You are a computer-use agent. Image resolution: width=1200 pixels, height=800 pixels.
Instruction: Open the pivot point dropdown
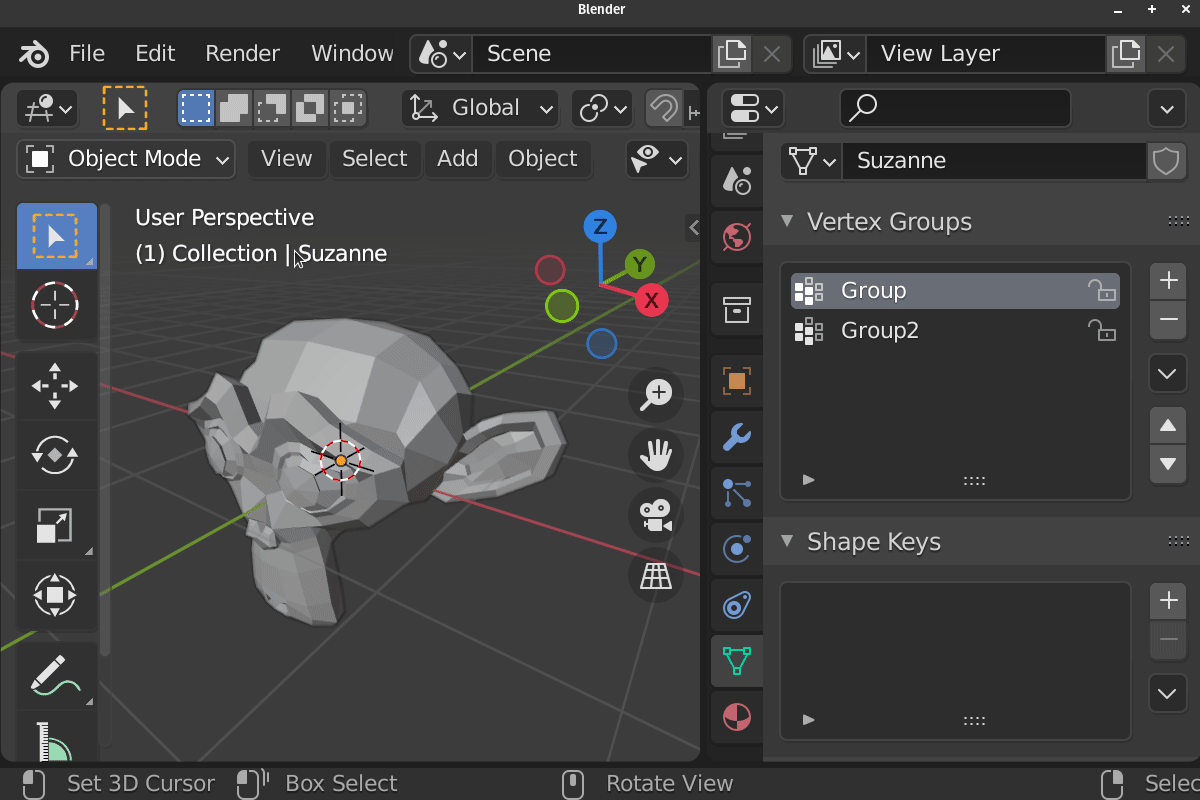[x=602, y=108]
